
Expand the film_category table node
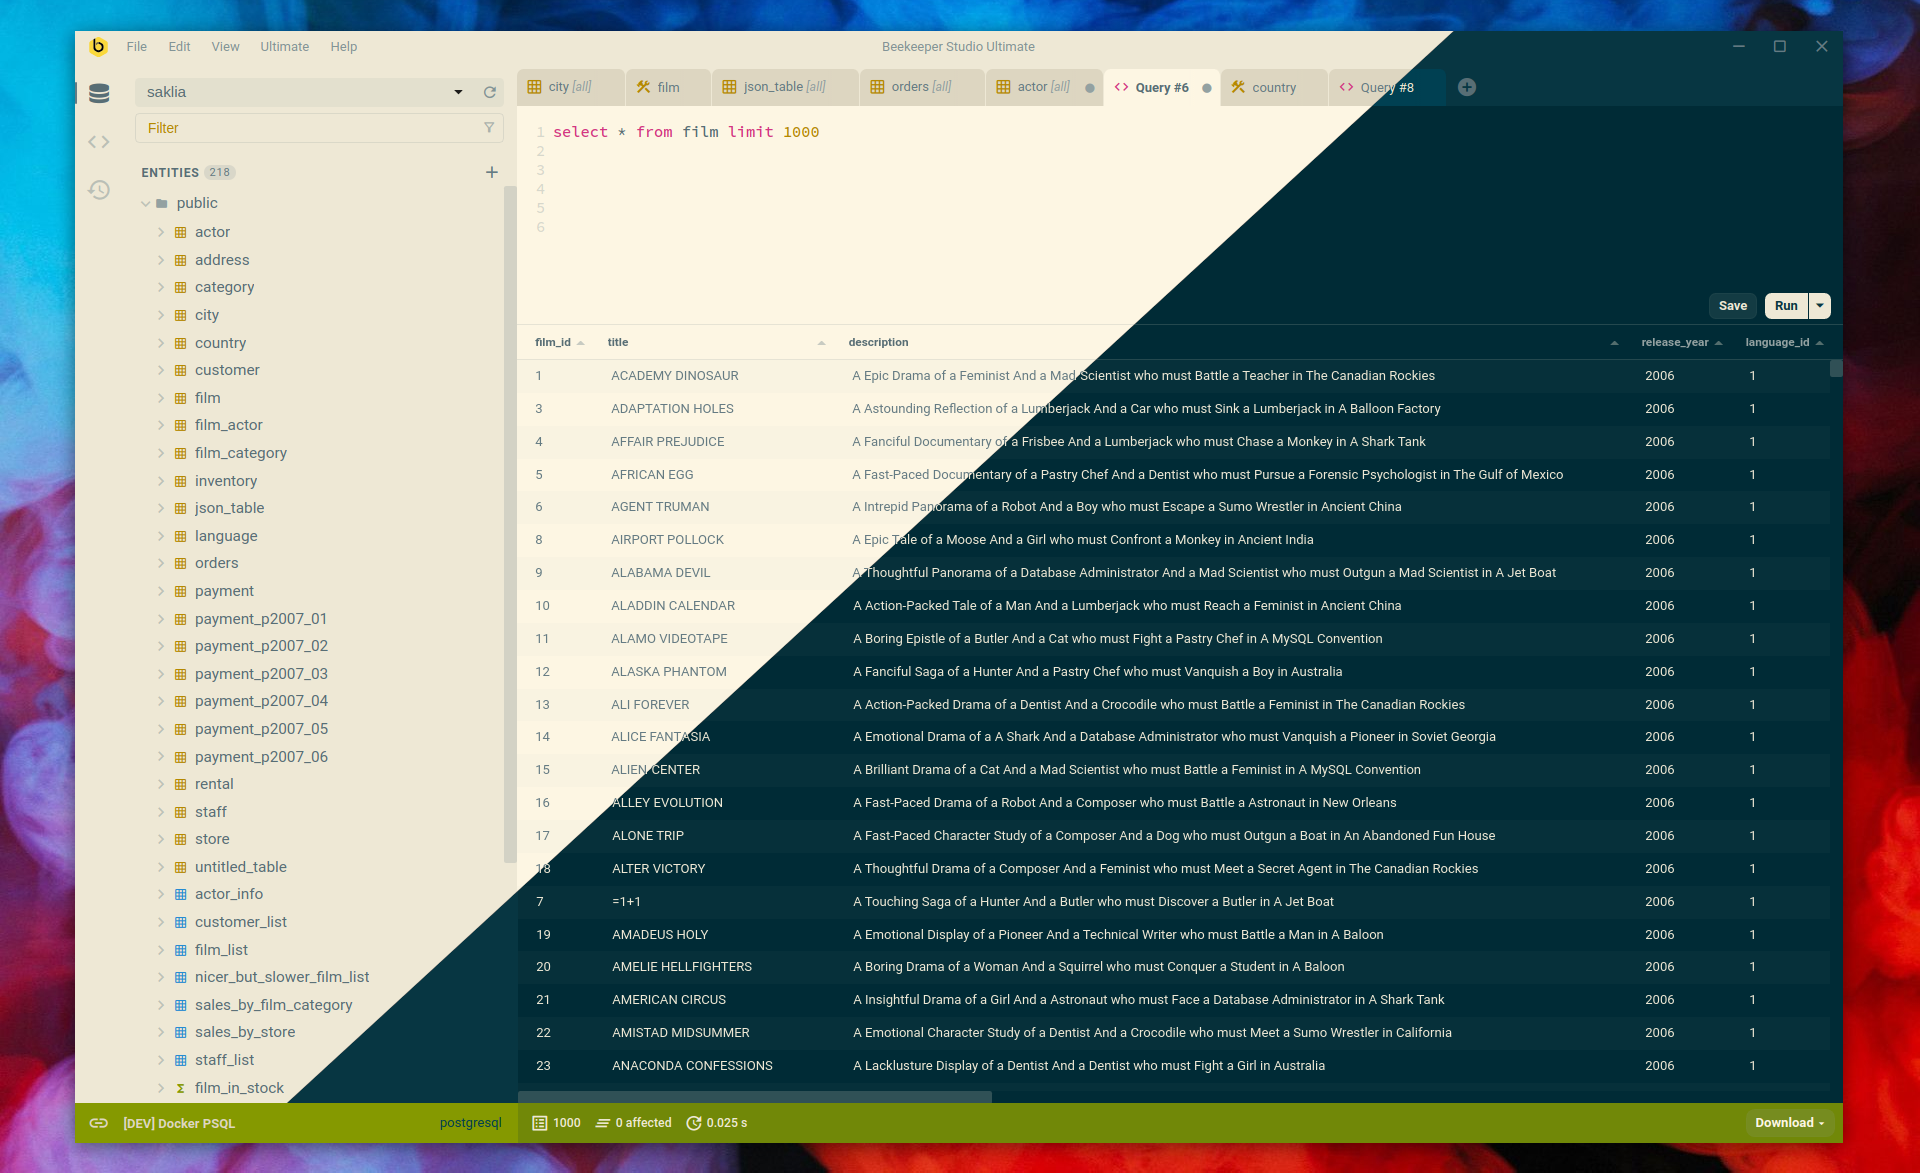[x=162, y=453]
